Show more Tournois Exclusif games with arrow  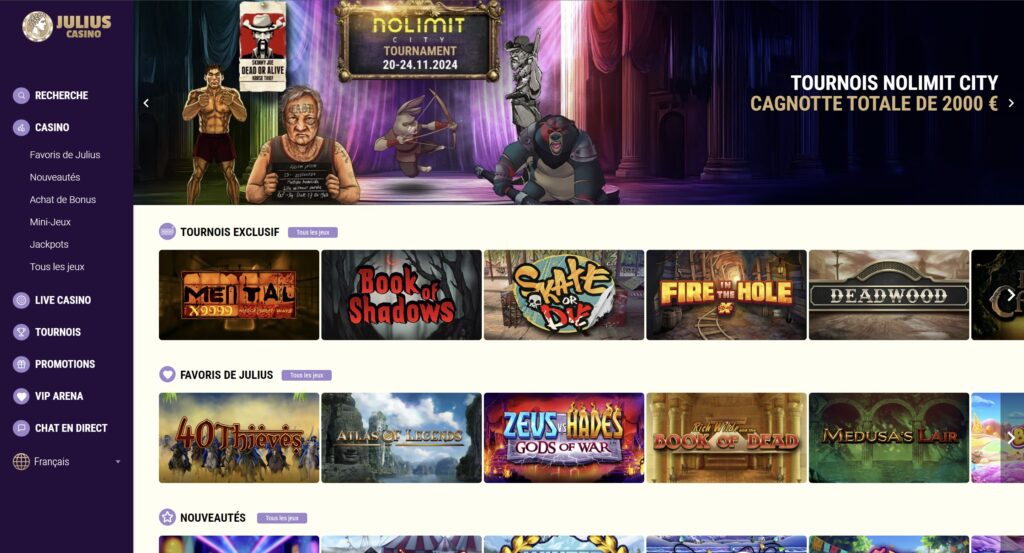pos(1011,295)
